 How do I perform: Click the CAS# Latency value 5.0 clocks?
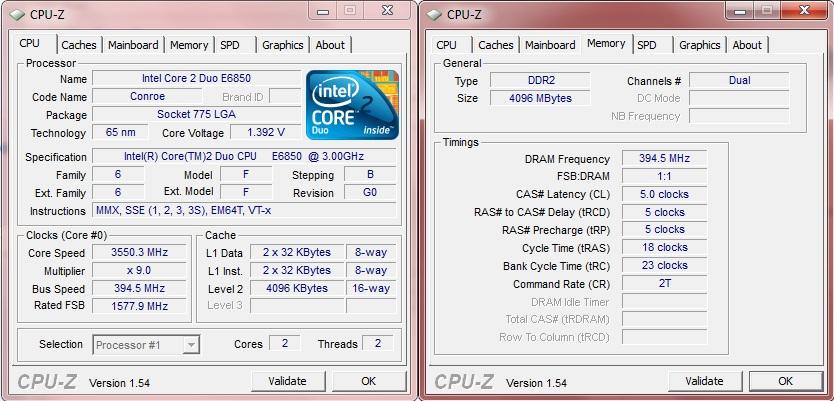pyautogui.click(x=664, y=194)
